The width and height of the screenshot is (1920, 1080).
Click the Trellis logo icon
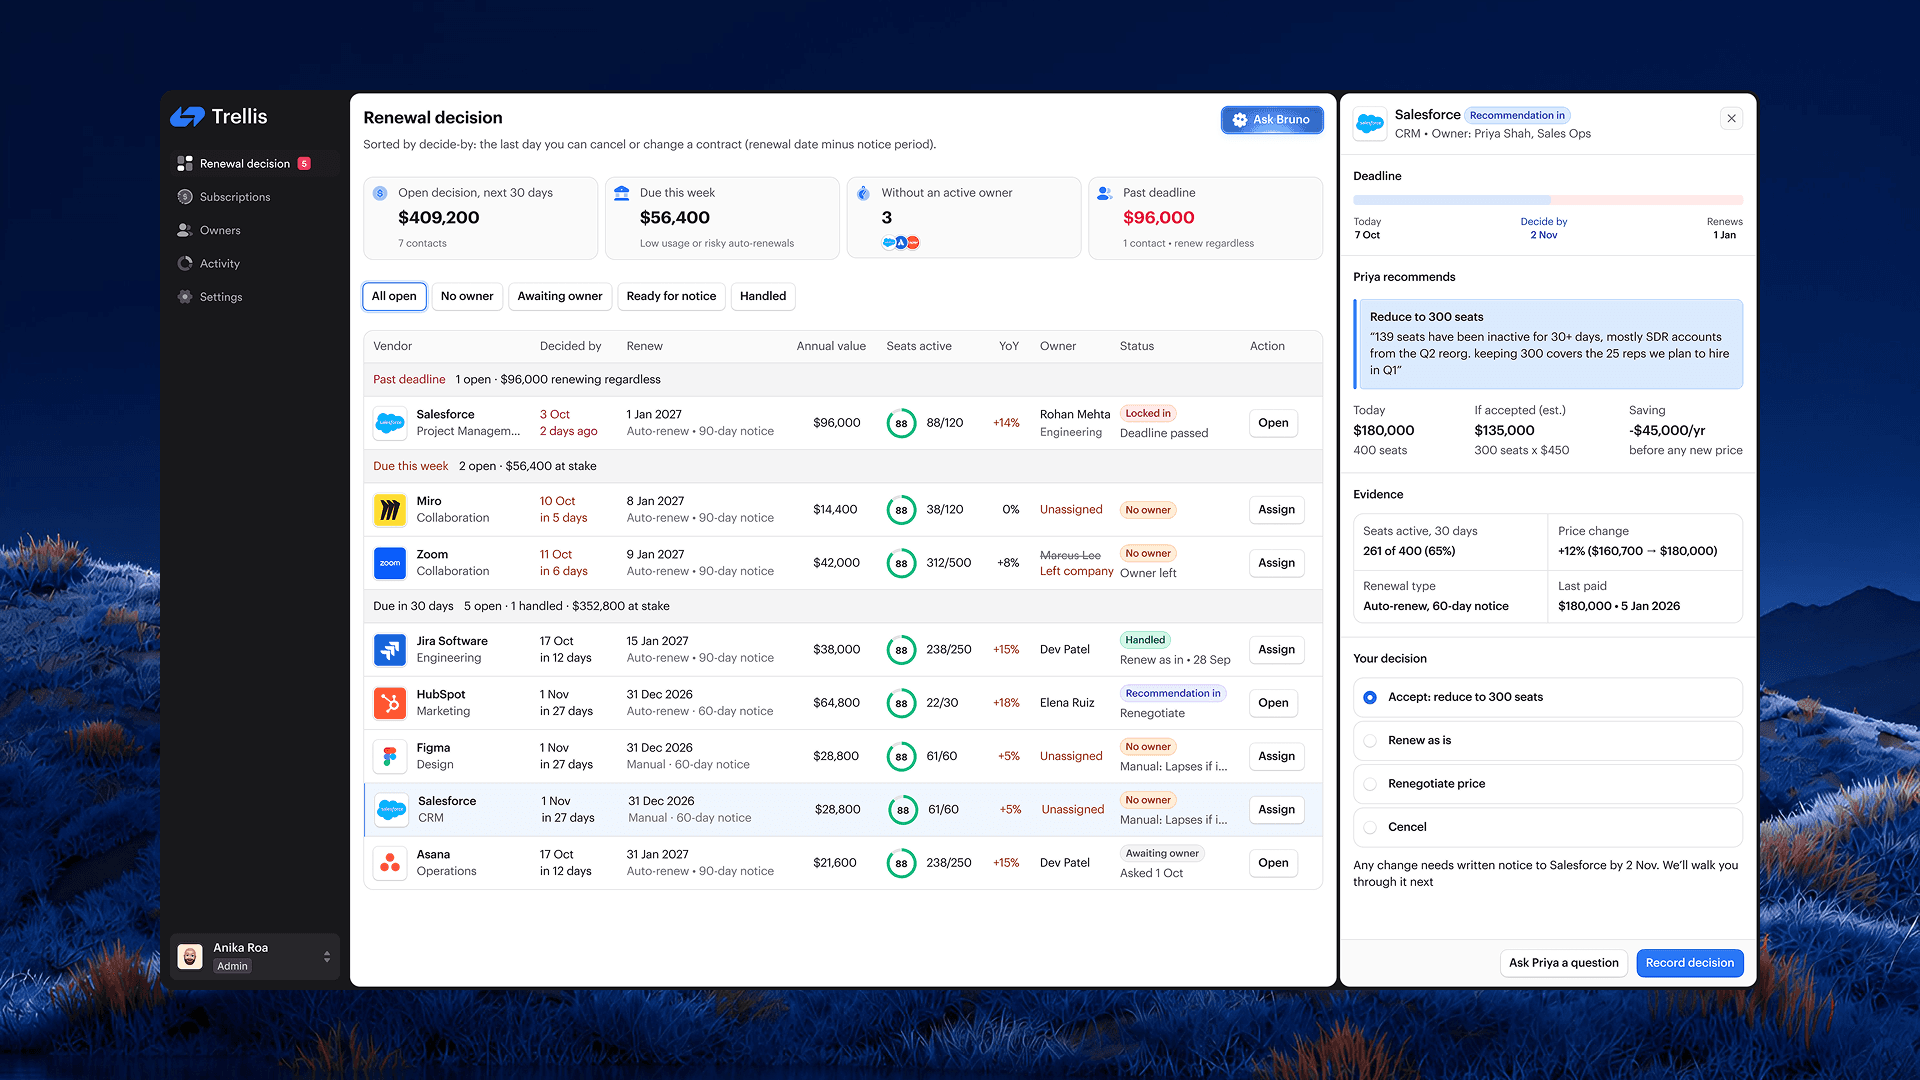[x=187, y=117]
